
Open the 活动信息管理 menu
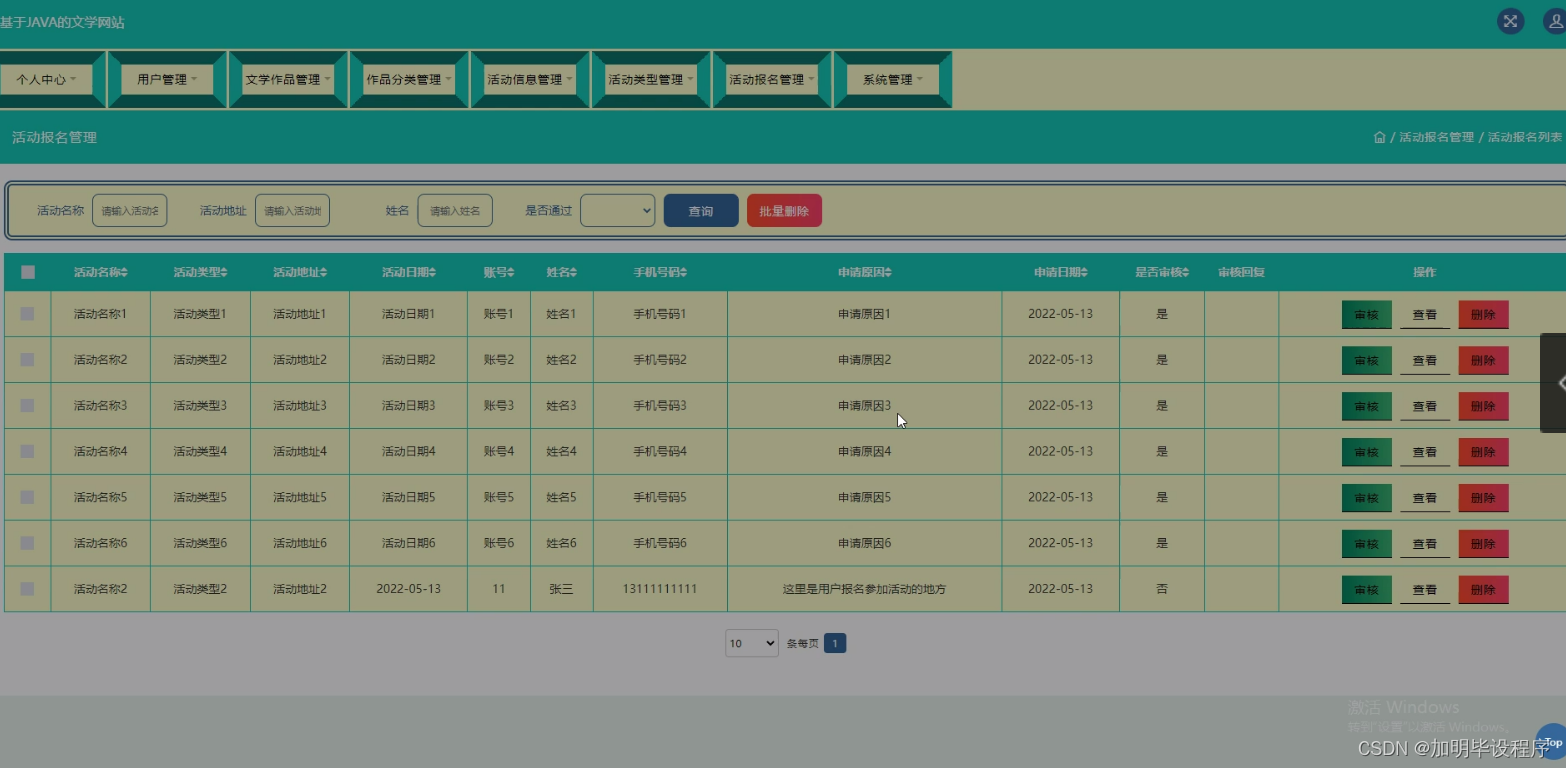pos(529,79)
